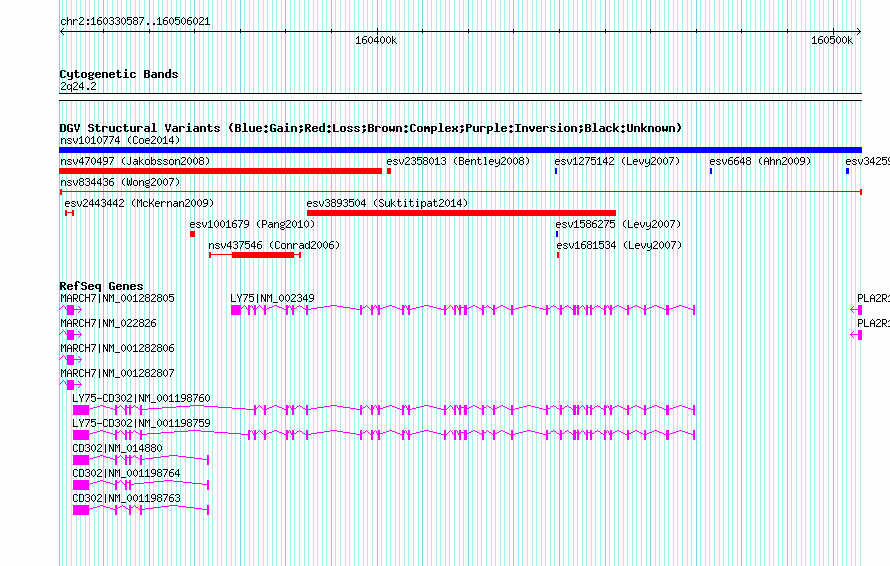
Task: Select the esv3893504 (Suktitipat2014) red bar
Action: [461, 213]
